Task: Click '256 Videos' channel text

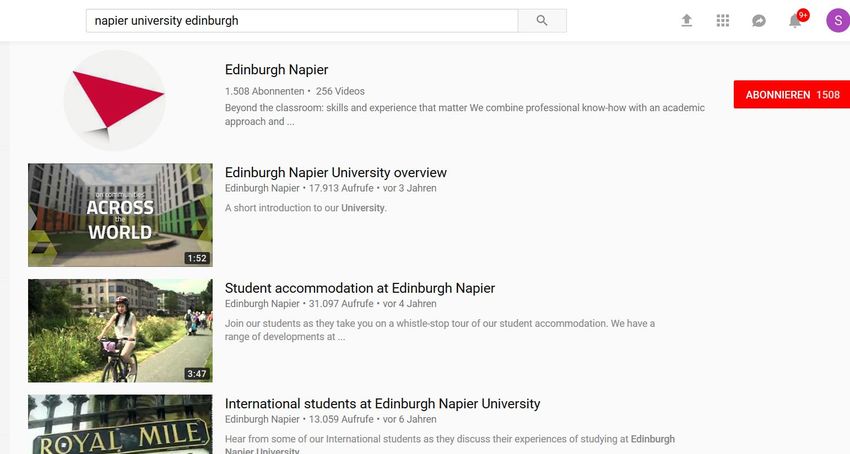Action: (340, 91)
